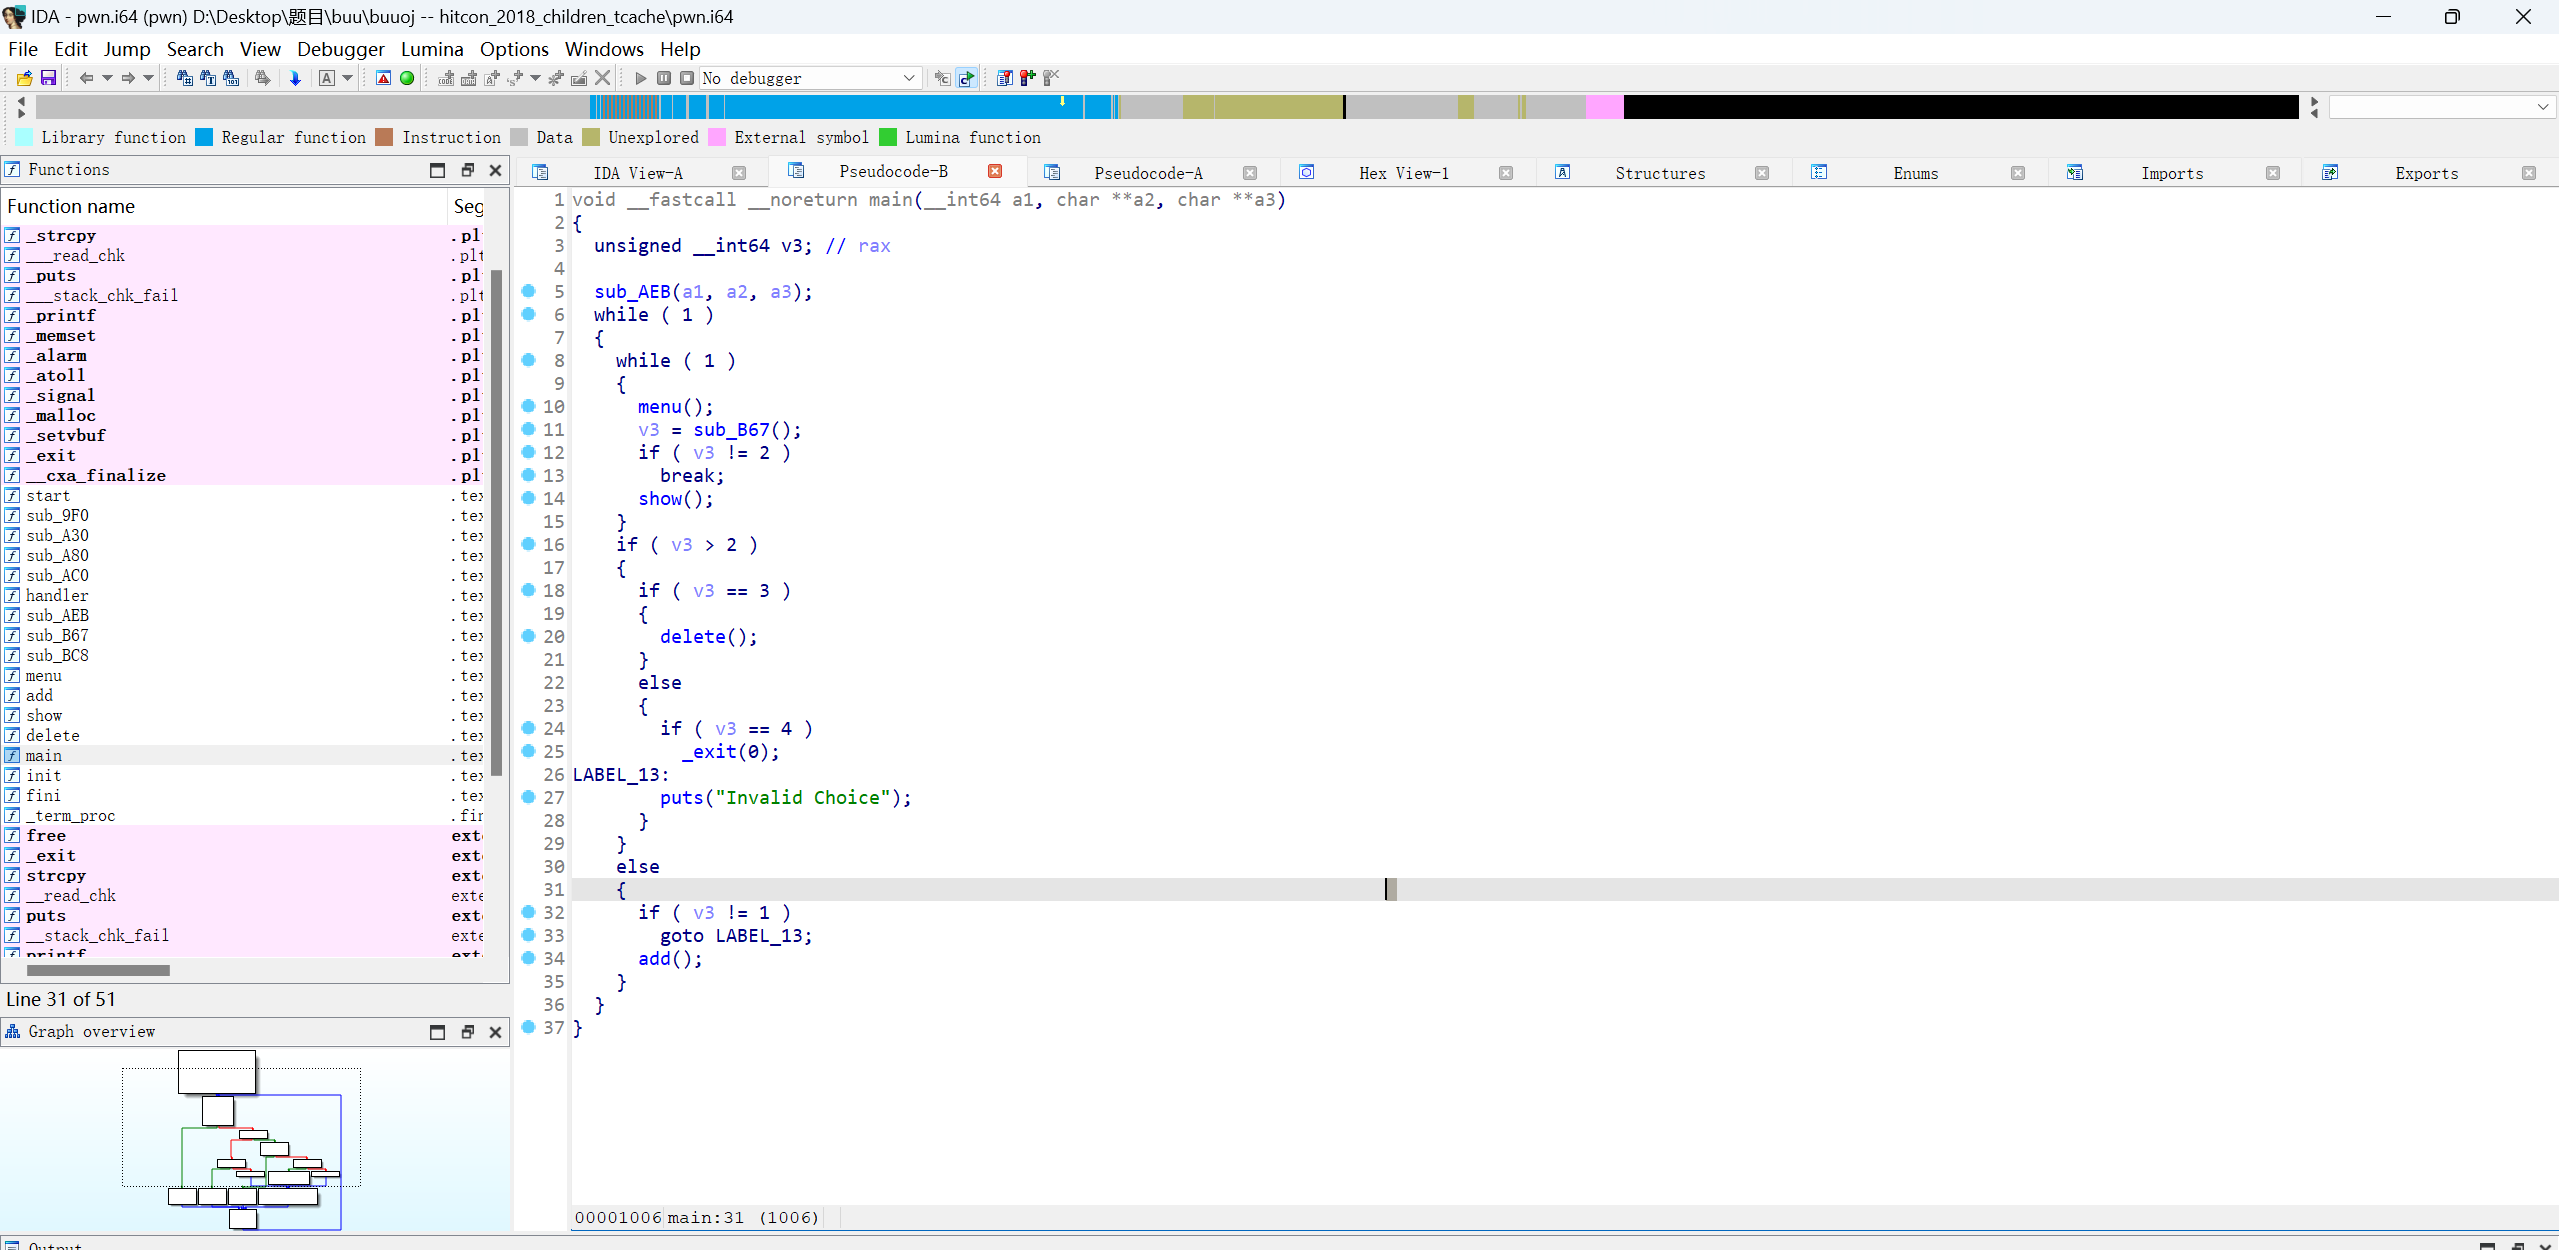The width and height of the screenshot is (2559, 1250).
Task: Open the dropdown beside the asterisk-plus icon
Action: tap(535, 78)
